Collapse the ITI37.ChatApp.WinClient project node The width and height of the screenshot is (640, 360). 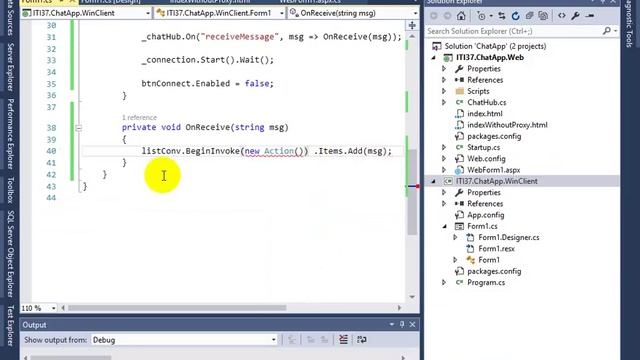tap(433, 181)
